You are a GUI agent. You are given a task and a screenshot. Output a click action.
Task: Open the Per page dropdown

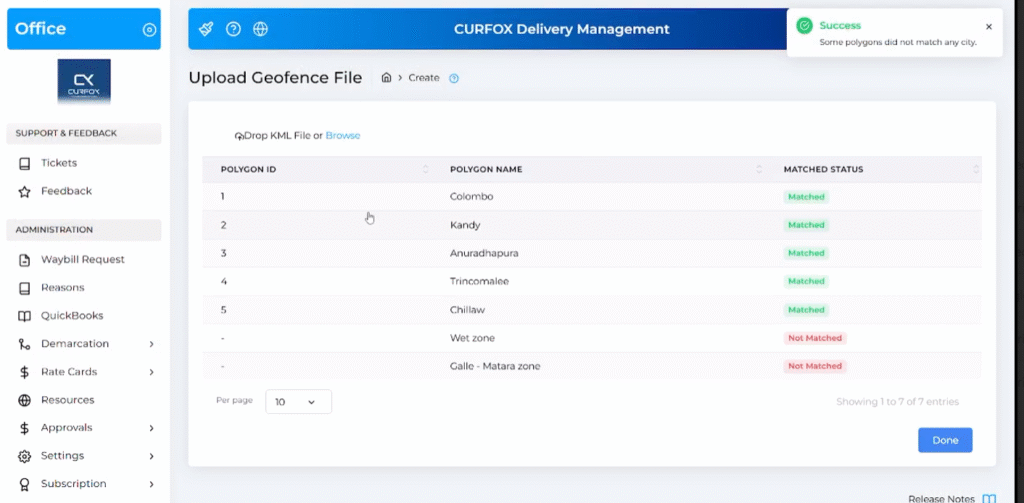tap(298, 402)
